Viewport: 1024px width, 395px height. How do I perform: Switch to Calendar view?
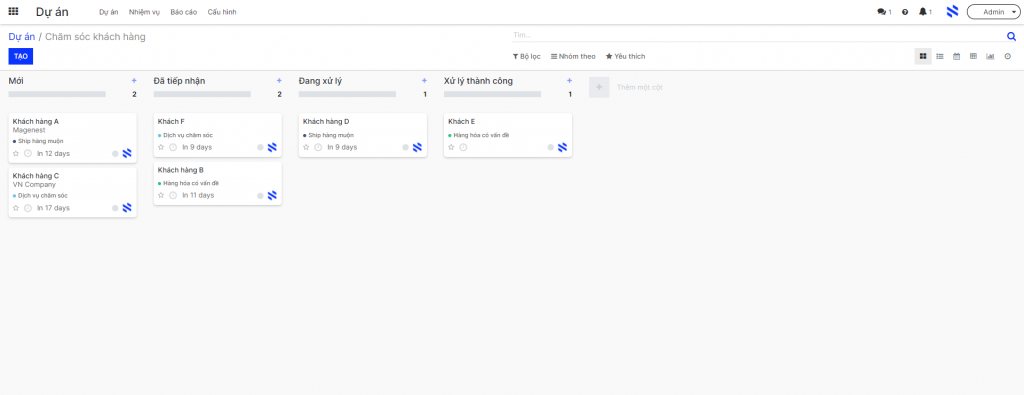[x=957, y=56]
